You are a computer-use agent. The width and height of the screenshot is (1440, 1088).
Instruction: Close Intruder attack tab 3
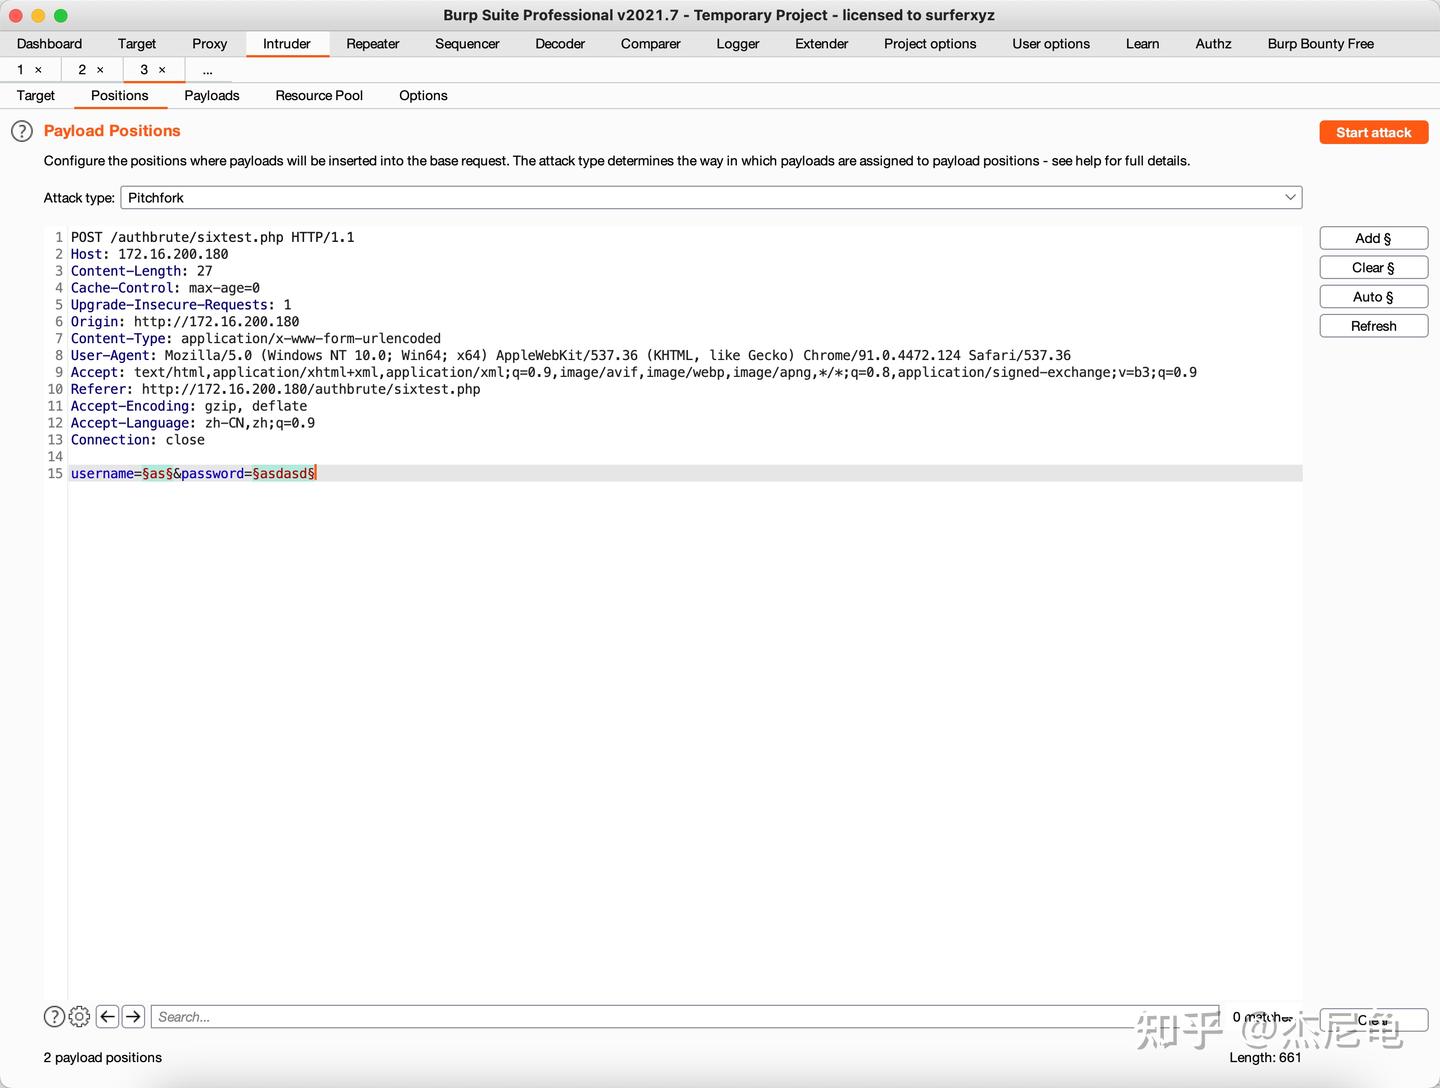[162, 70]
